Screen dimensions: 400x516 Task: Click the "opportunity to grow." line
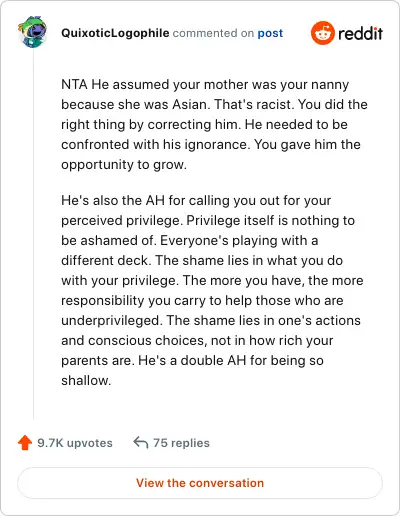pos(124,165)
